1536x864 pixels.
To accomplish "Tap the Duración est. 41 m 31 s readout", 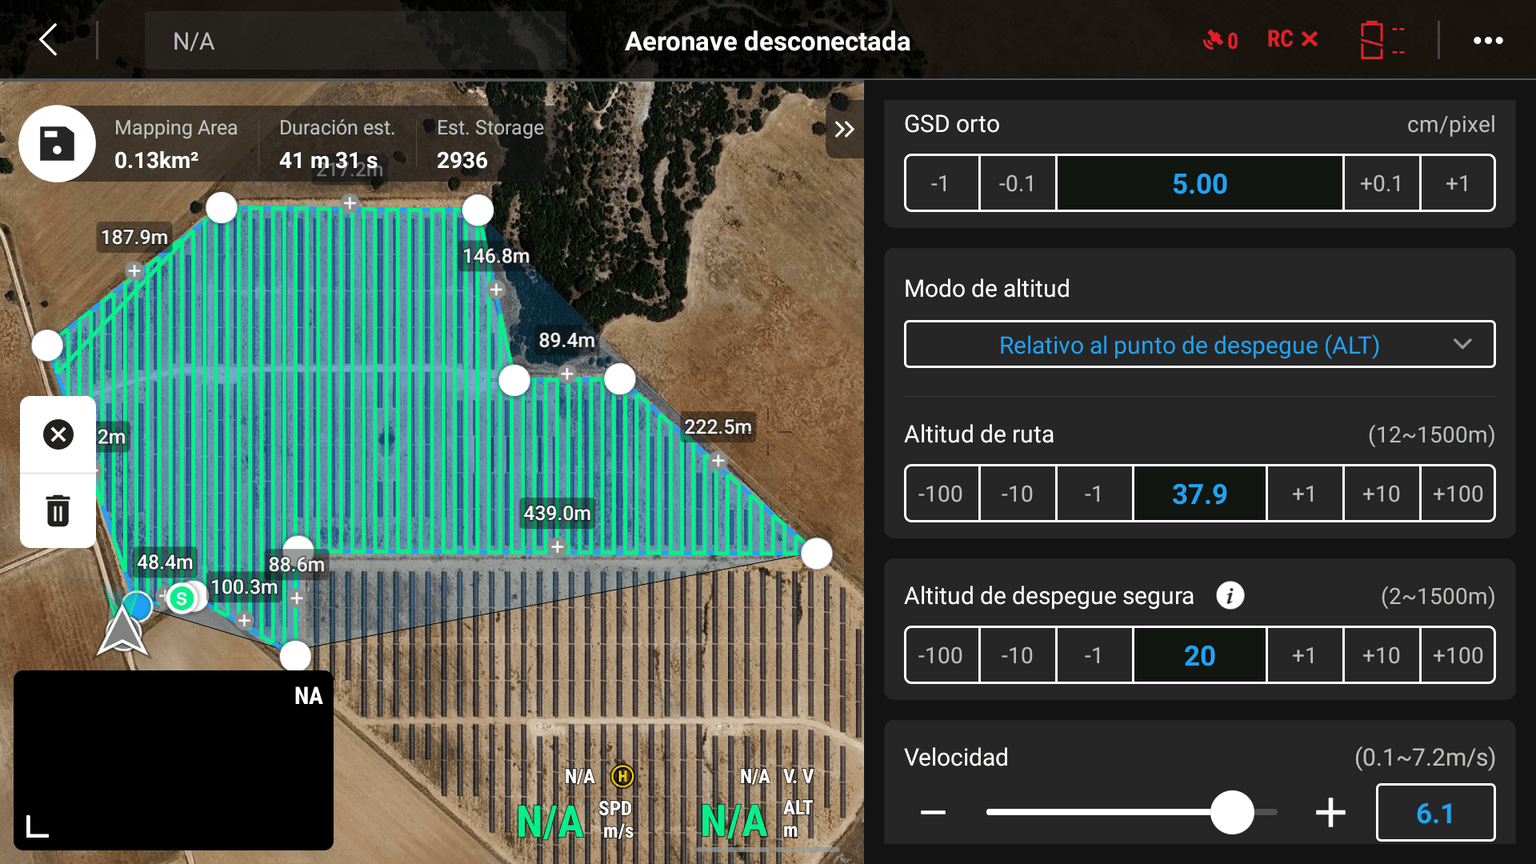I will coord(337,143).
